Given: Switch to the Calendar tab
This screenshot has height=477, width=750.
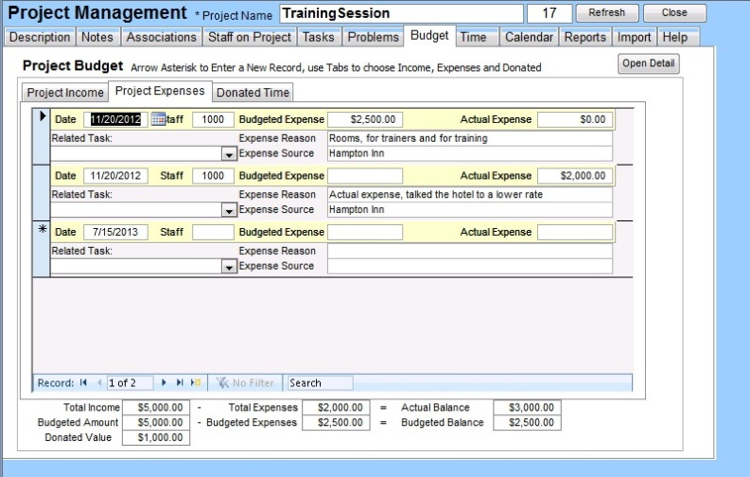Looking at the screenshot, I should click(x=528, y=37).
